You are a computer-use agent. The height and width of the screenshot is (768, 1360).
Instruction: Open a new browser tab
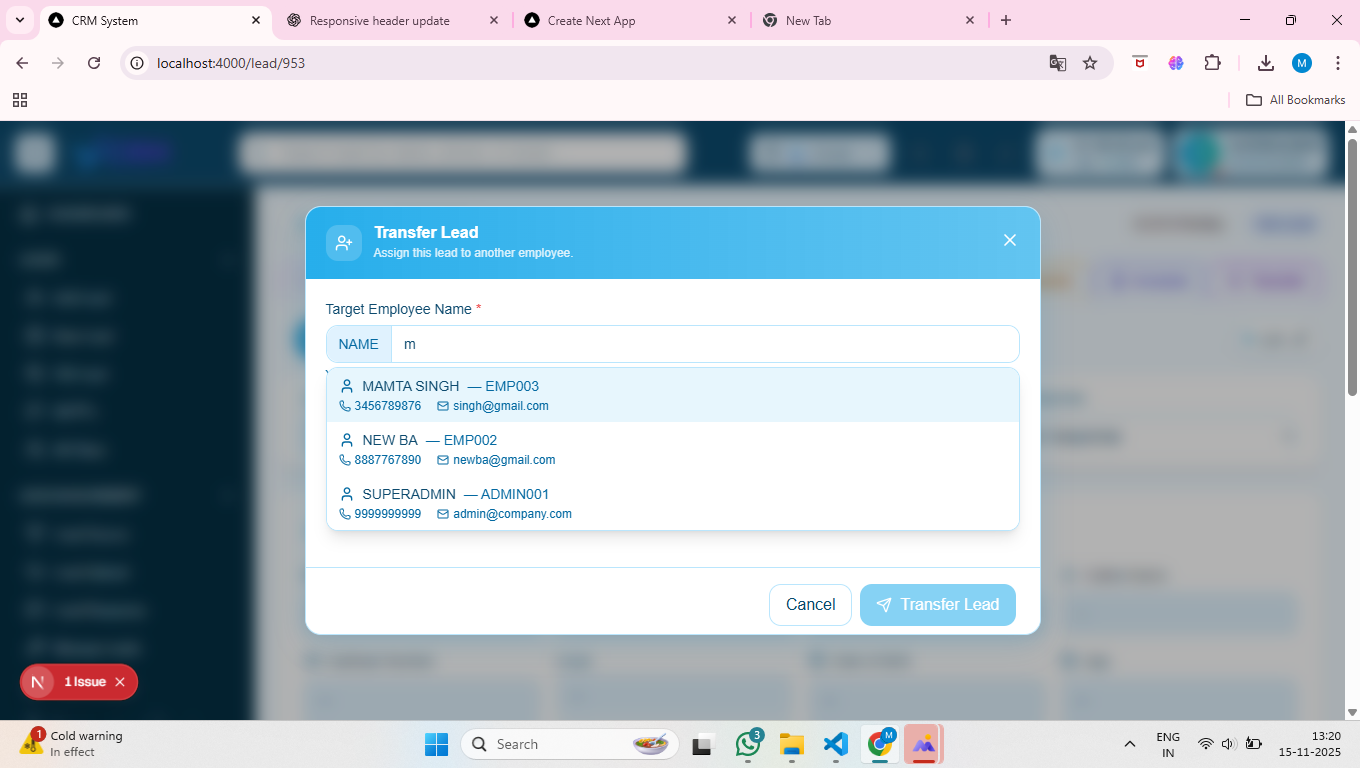[1006, 20]
